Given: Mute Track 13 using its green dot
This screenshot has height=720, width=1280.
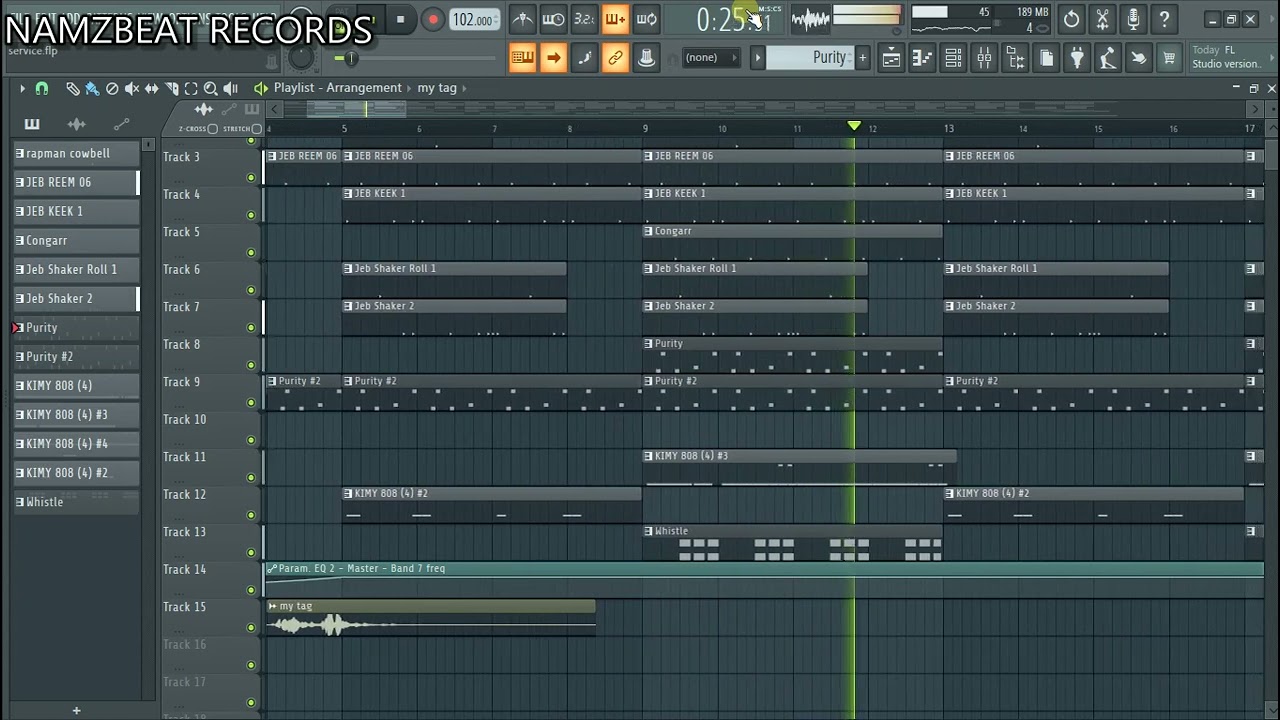Looking at the screenshot, I should 251,553.
